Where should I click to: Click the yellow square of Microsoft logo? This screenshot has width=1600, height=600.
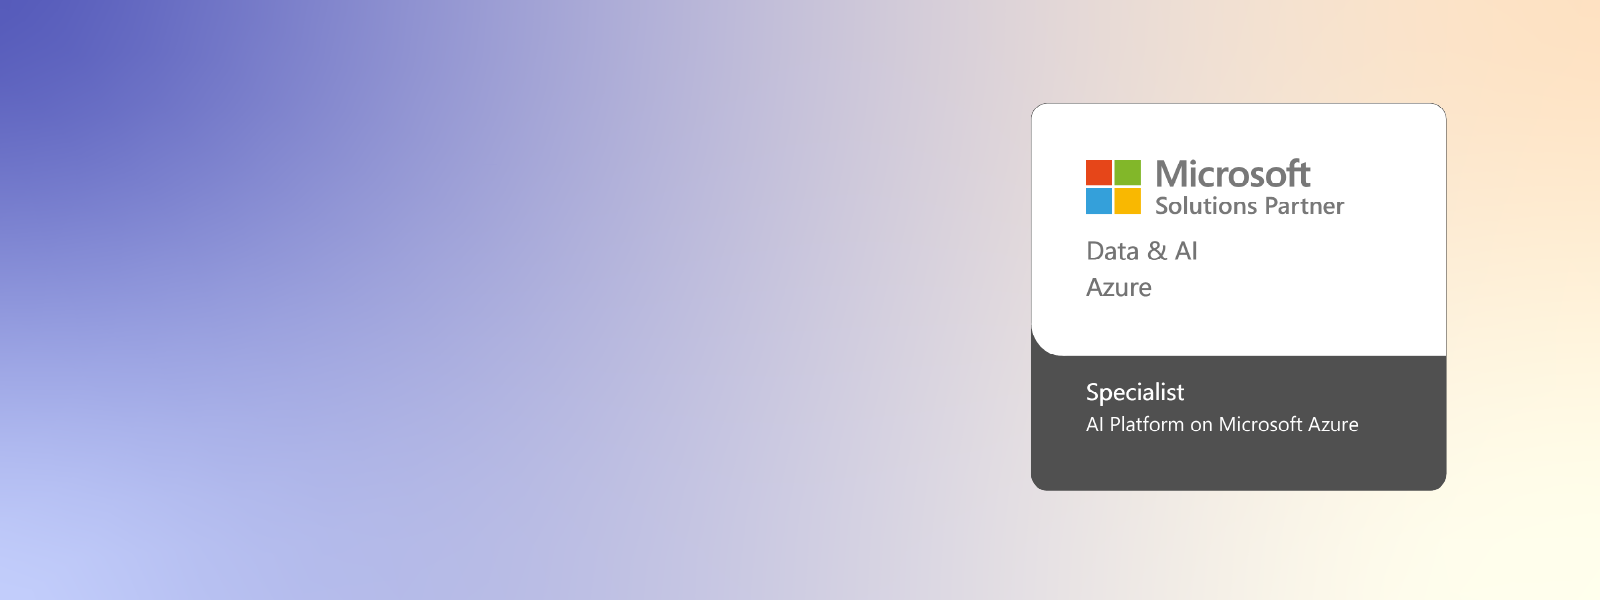pyautogui.click(x=1128, y=201)
